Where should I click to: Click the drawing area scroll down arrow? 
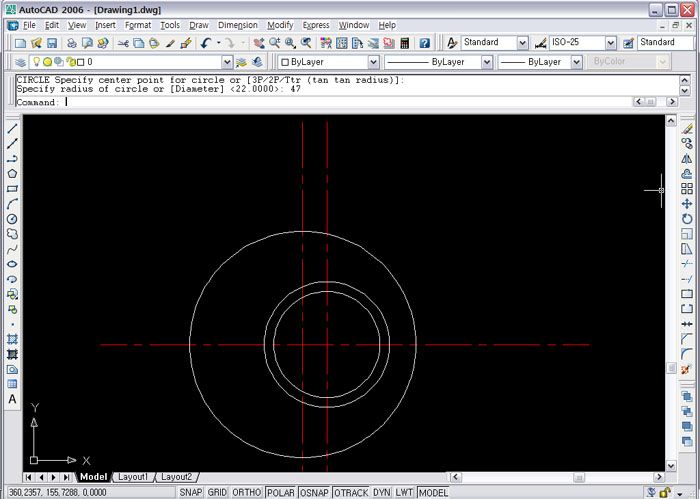point(671,466)
